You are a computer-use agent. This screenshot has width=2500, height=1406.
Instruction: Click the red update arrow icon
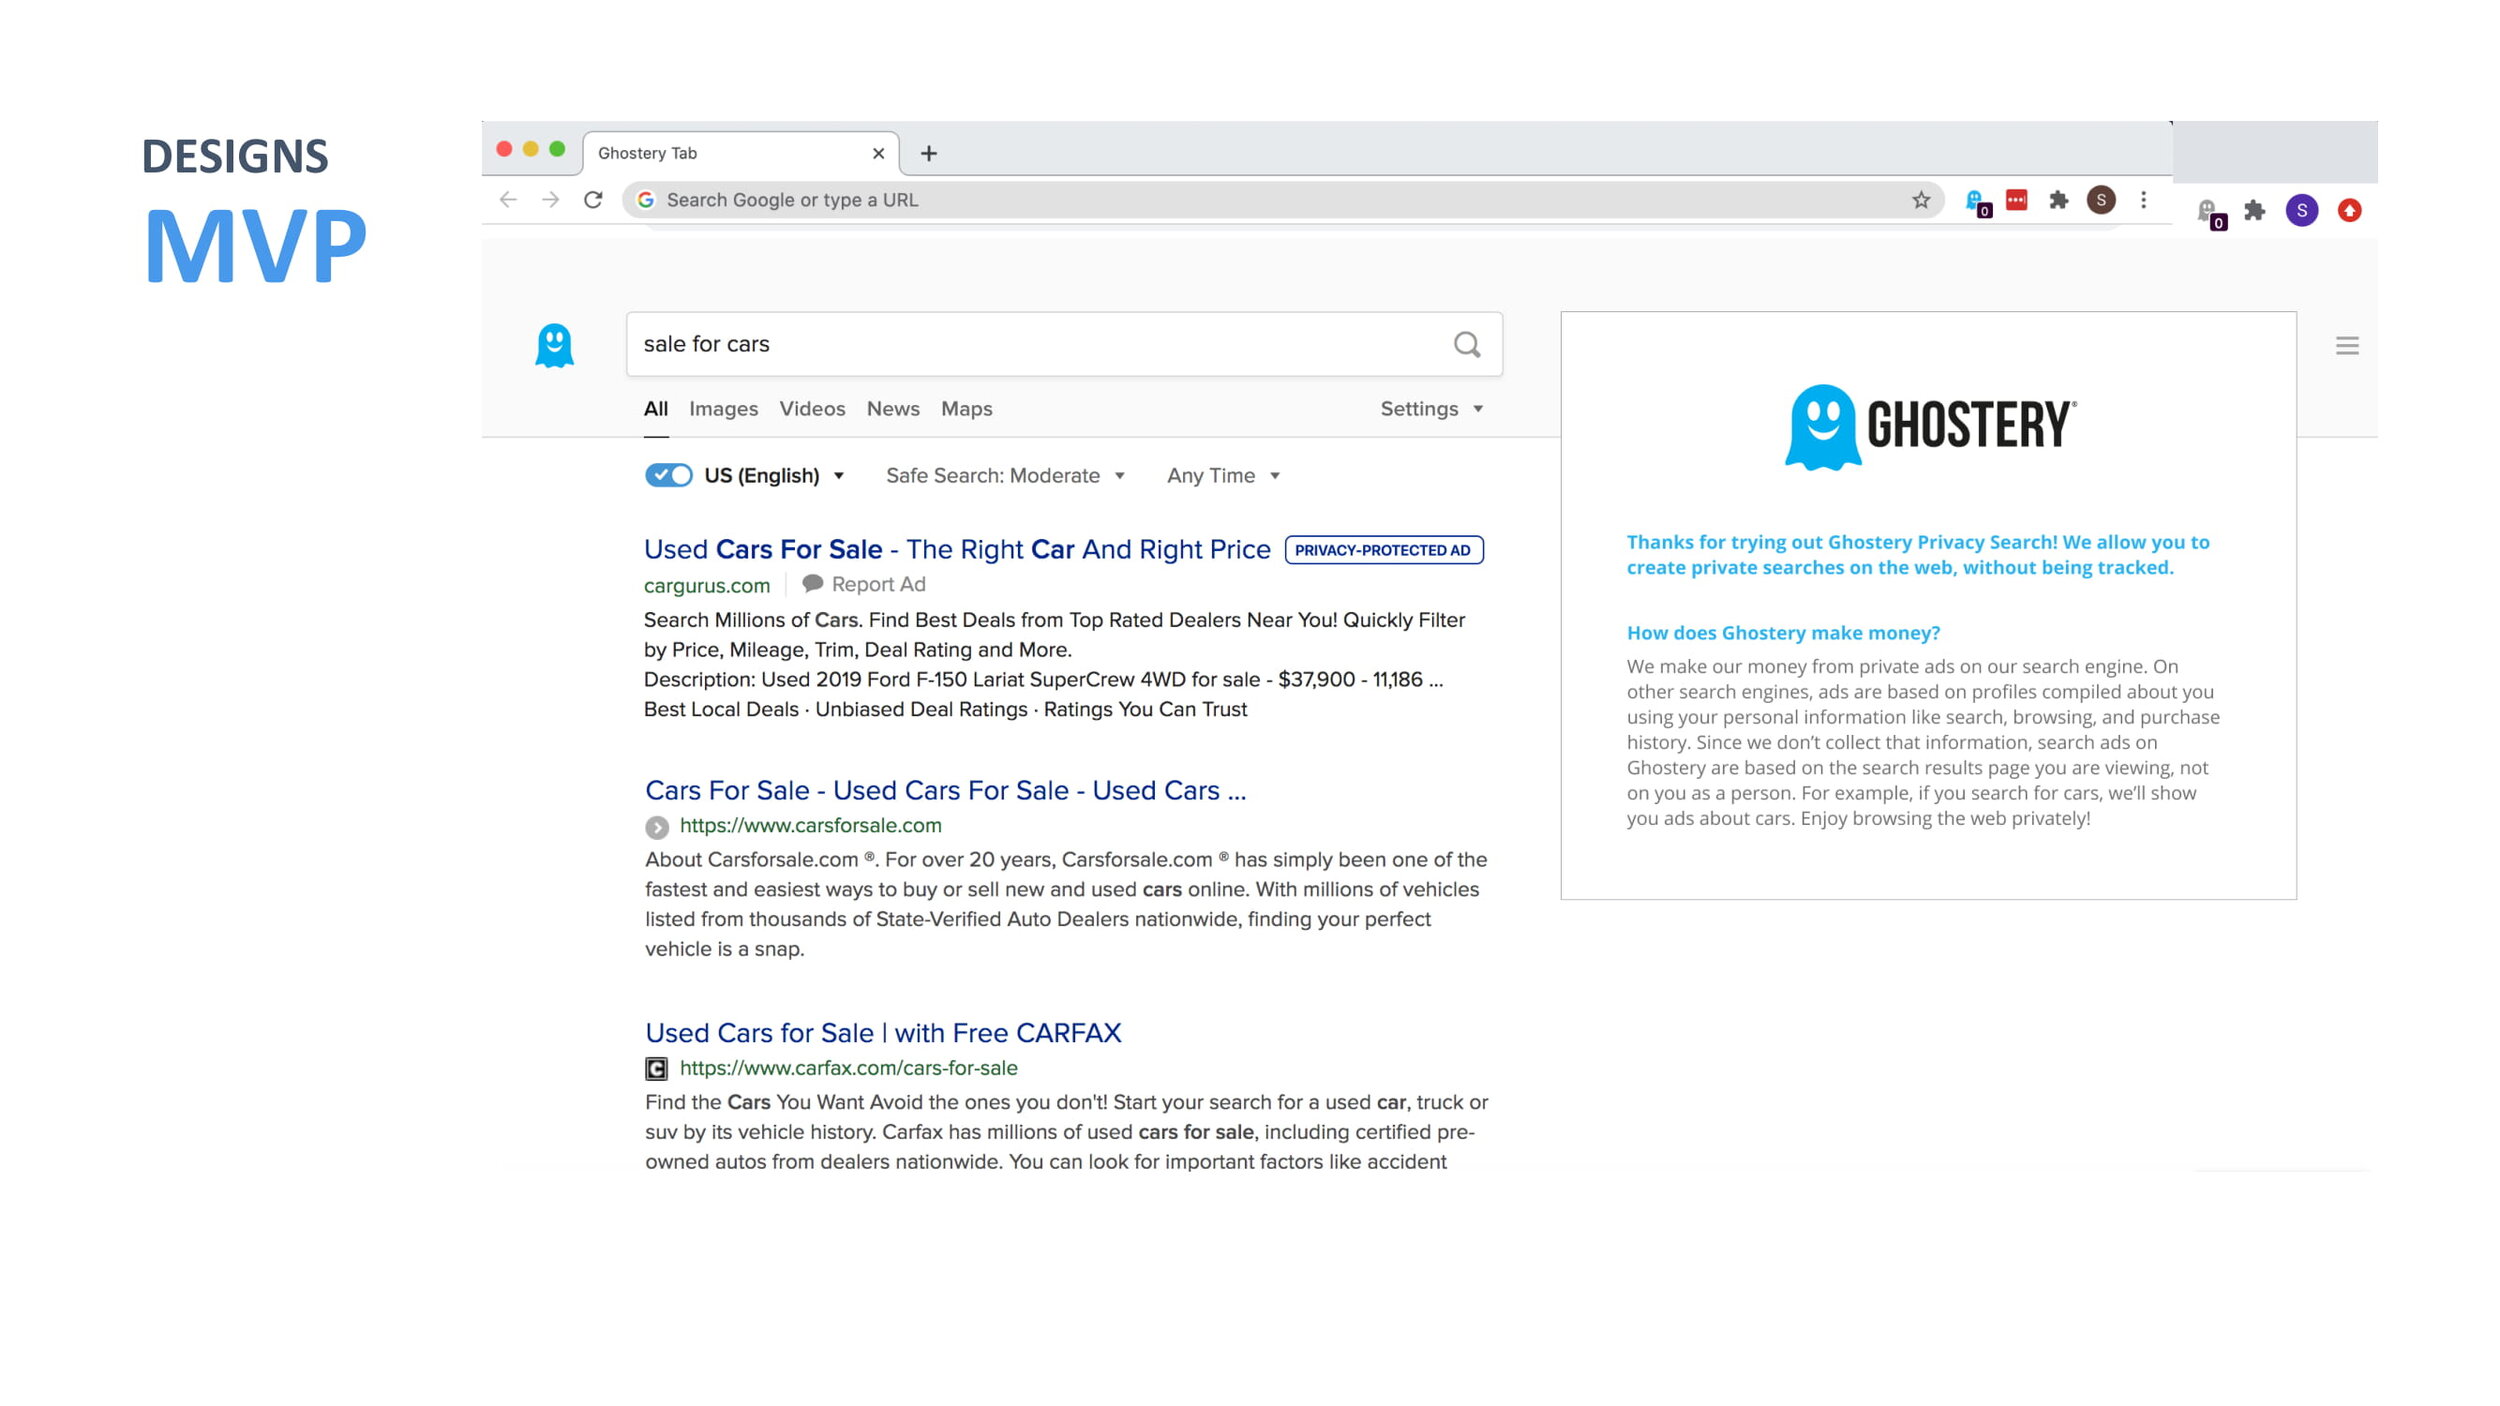click(2350, 210)
